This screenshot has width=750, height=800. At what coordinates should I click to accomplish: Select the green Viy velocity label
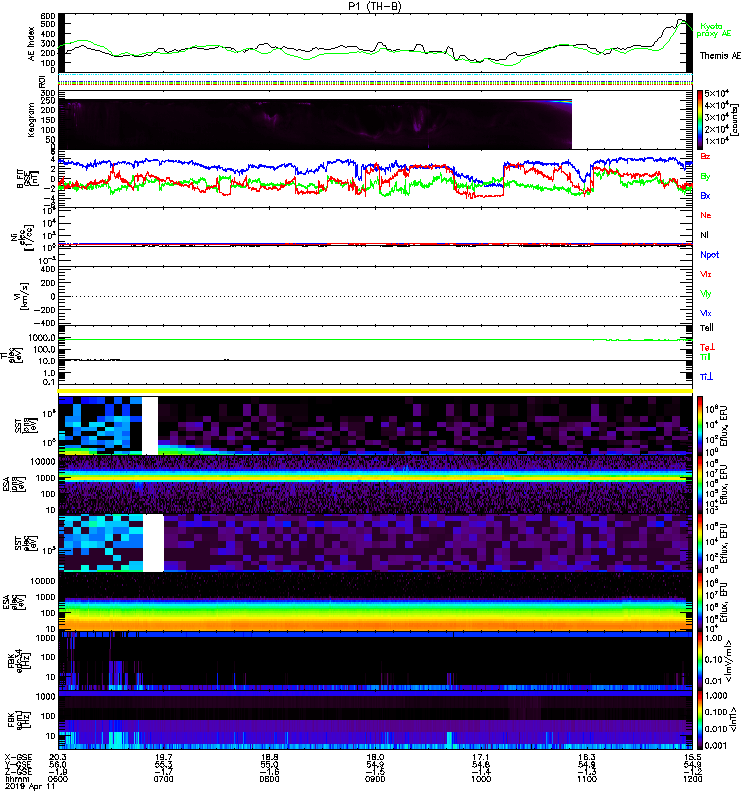706,294
